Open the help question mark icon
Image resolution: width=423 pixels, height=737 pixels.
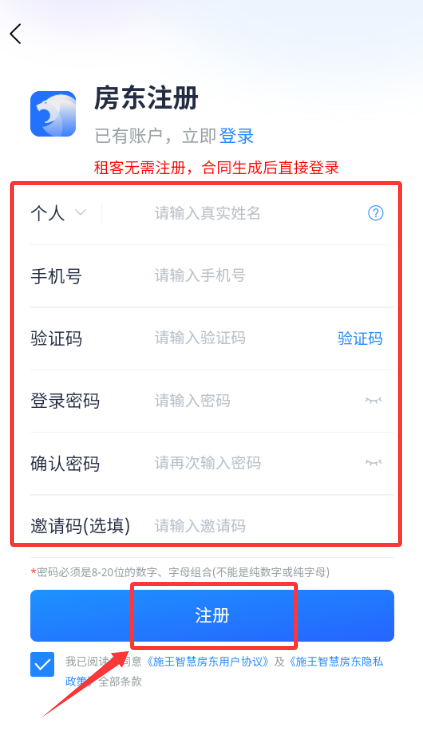[x=375, y=213]
